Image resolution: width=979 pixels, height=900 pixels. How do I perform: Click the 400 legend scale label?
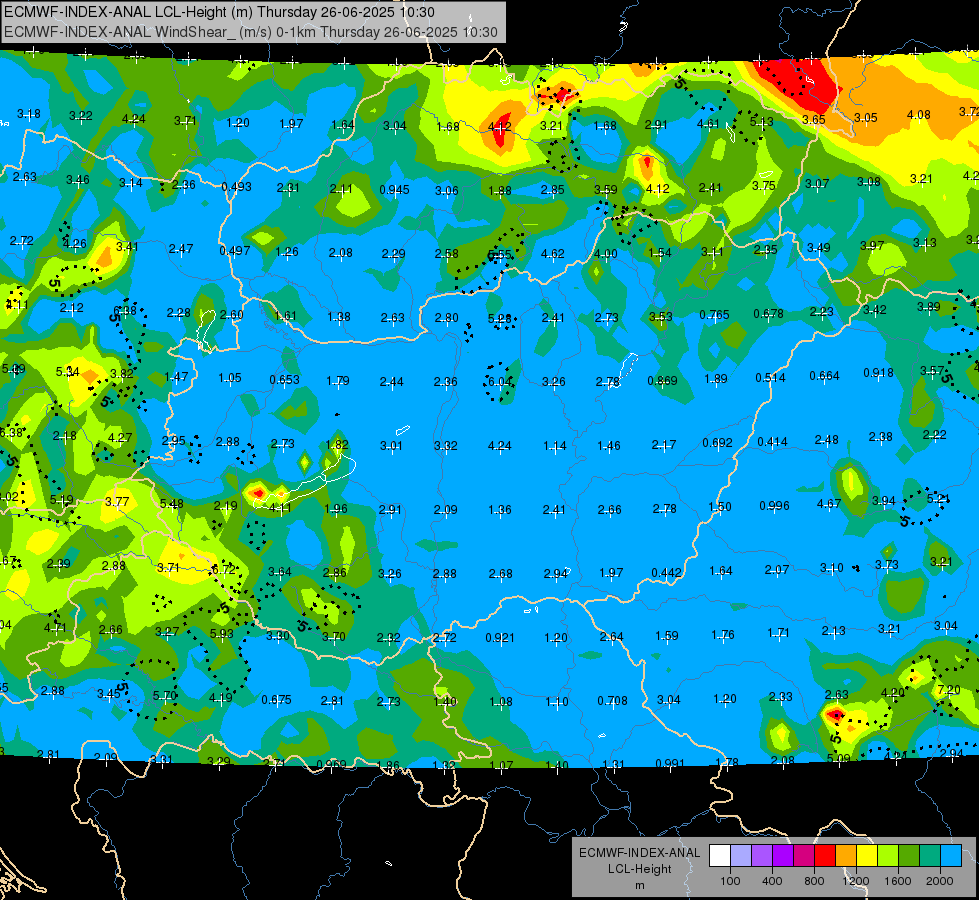tap(772, 881)
